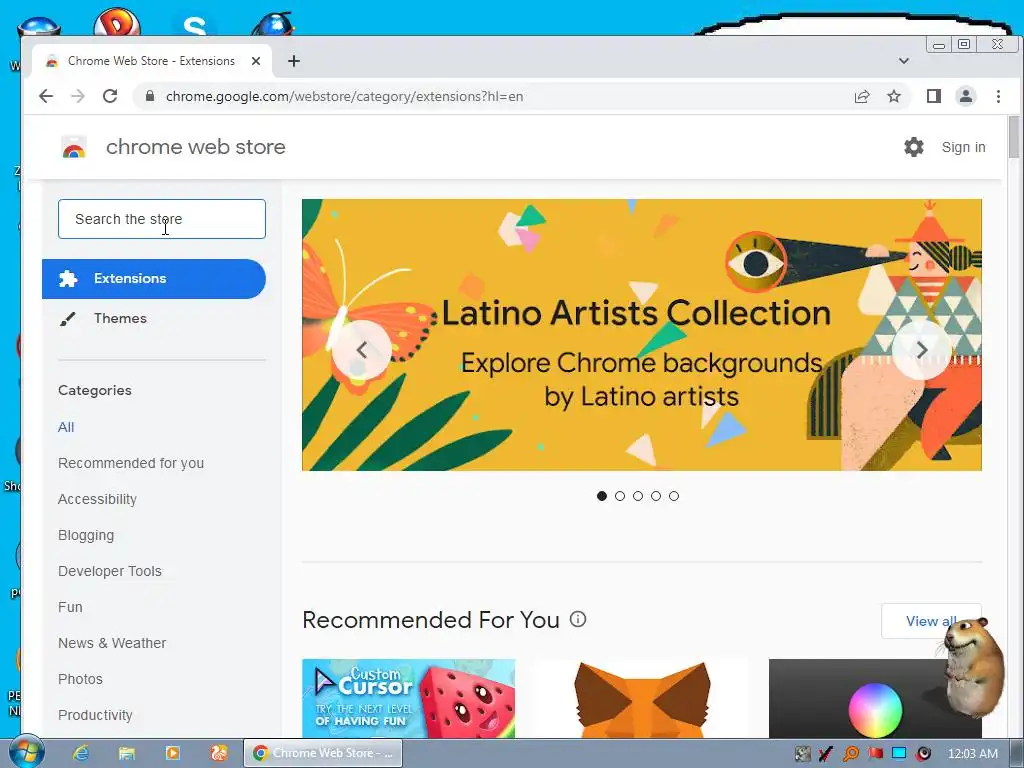The height and width of the screenshot is (768, 1024).
Task: Open the MetaMask fox extension card
Action: 642,698
